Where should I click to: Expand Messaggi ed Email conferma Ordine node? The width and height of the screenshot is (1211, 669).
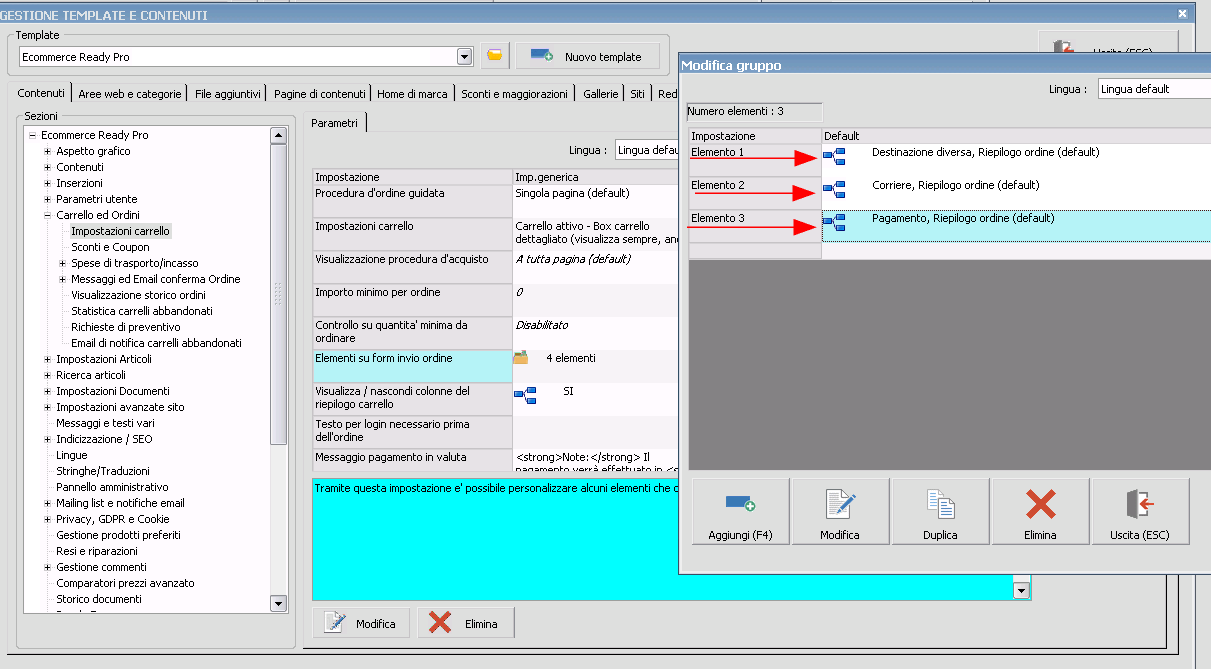click(62, 279)
